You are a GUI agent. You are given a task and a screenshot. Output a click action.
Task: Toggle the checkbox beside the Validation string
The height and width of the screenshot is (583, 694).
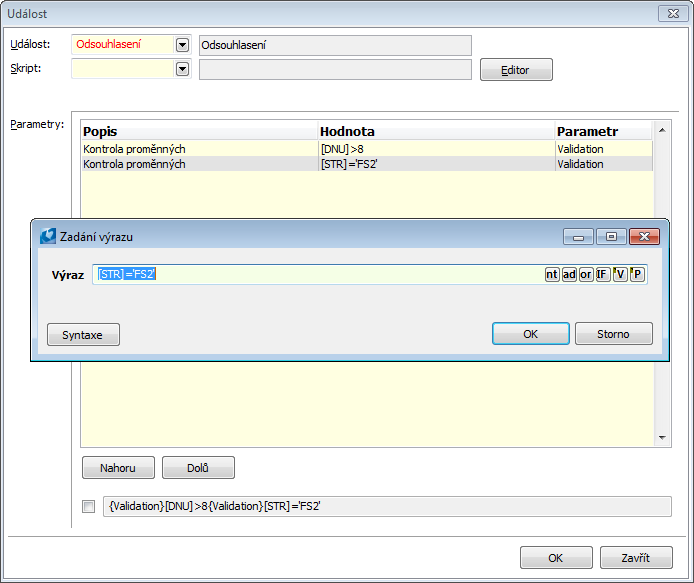pyautogui.click(x=89, y=506)
